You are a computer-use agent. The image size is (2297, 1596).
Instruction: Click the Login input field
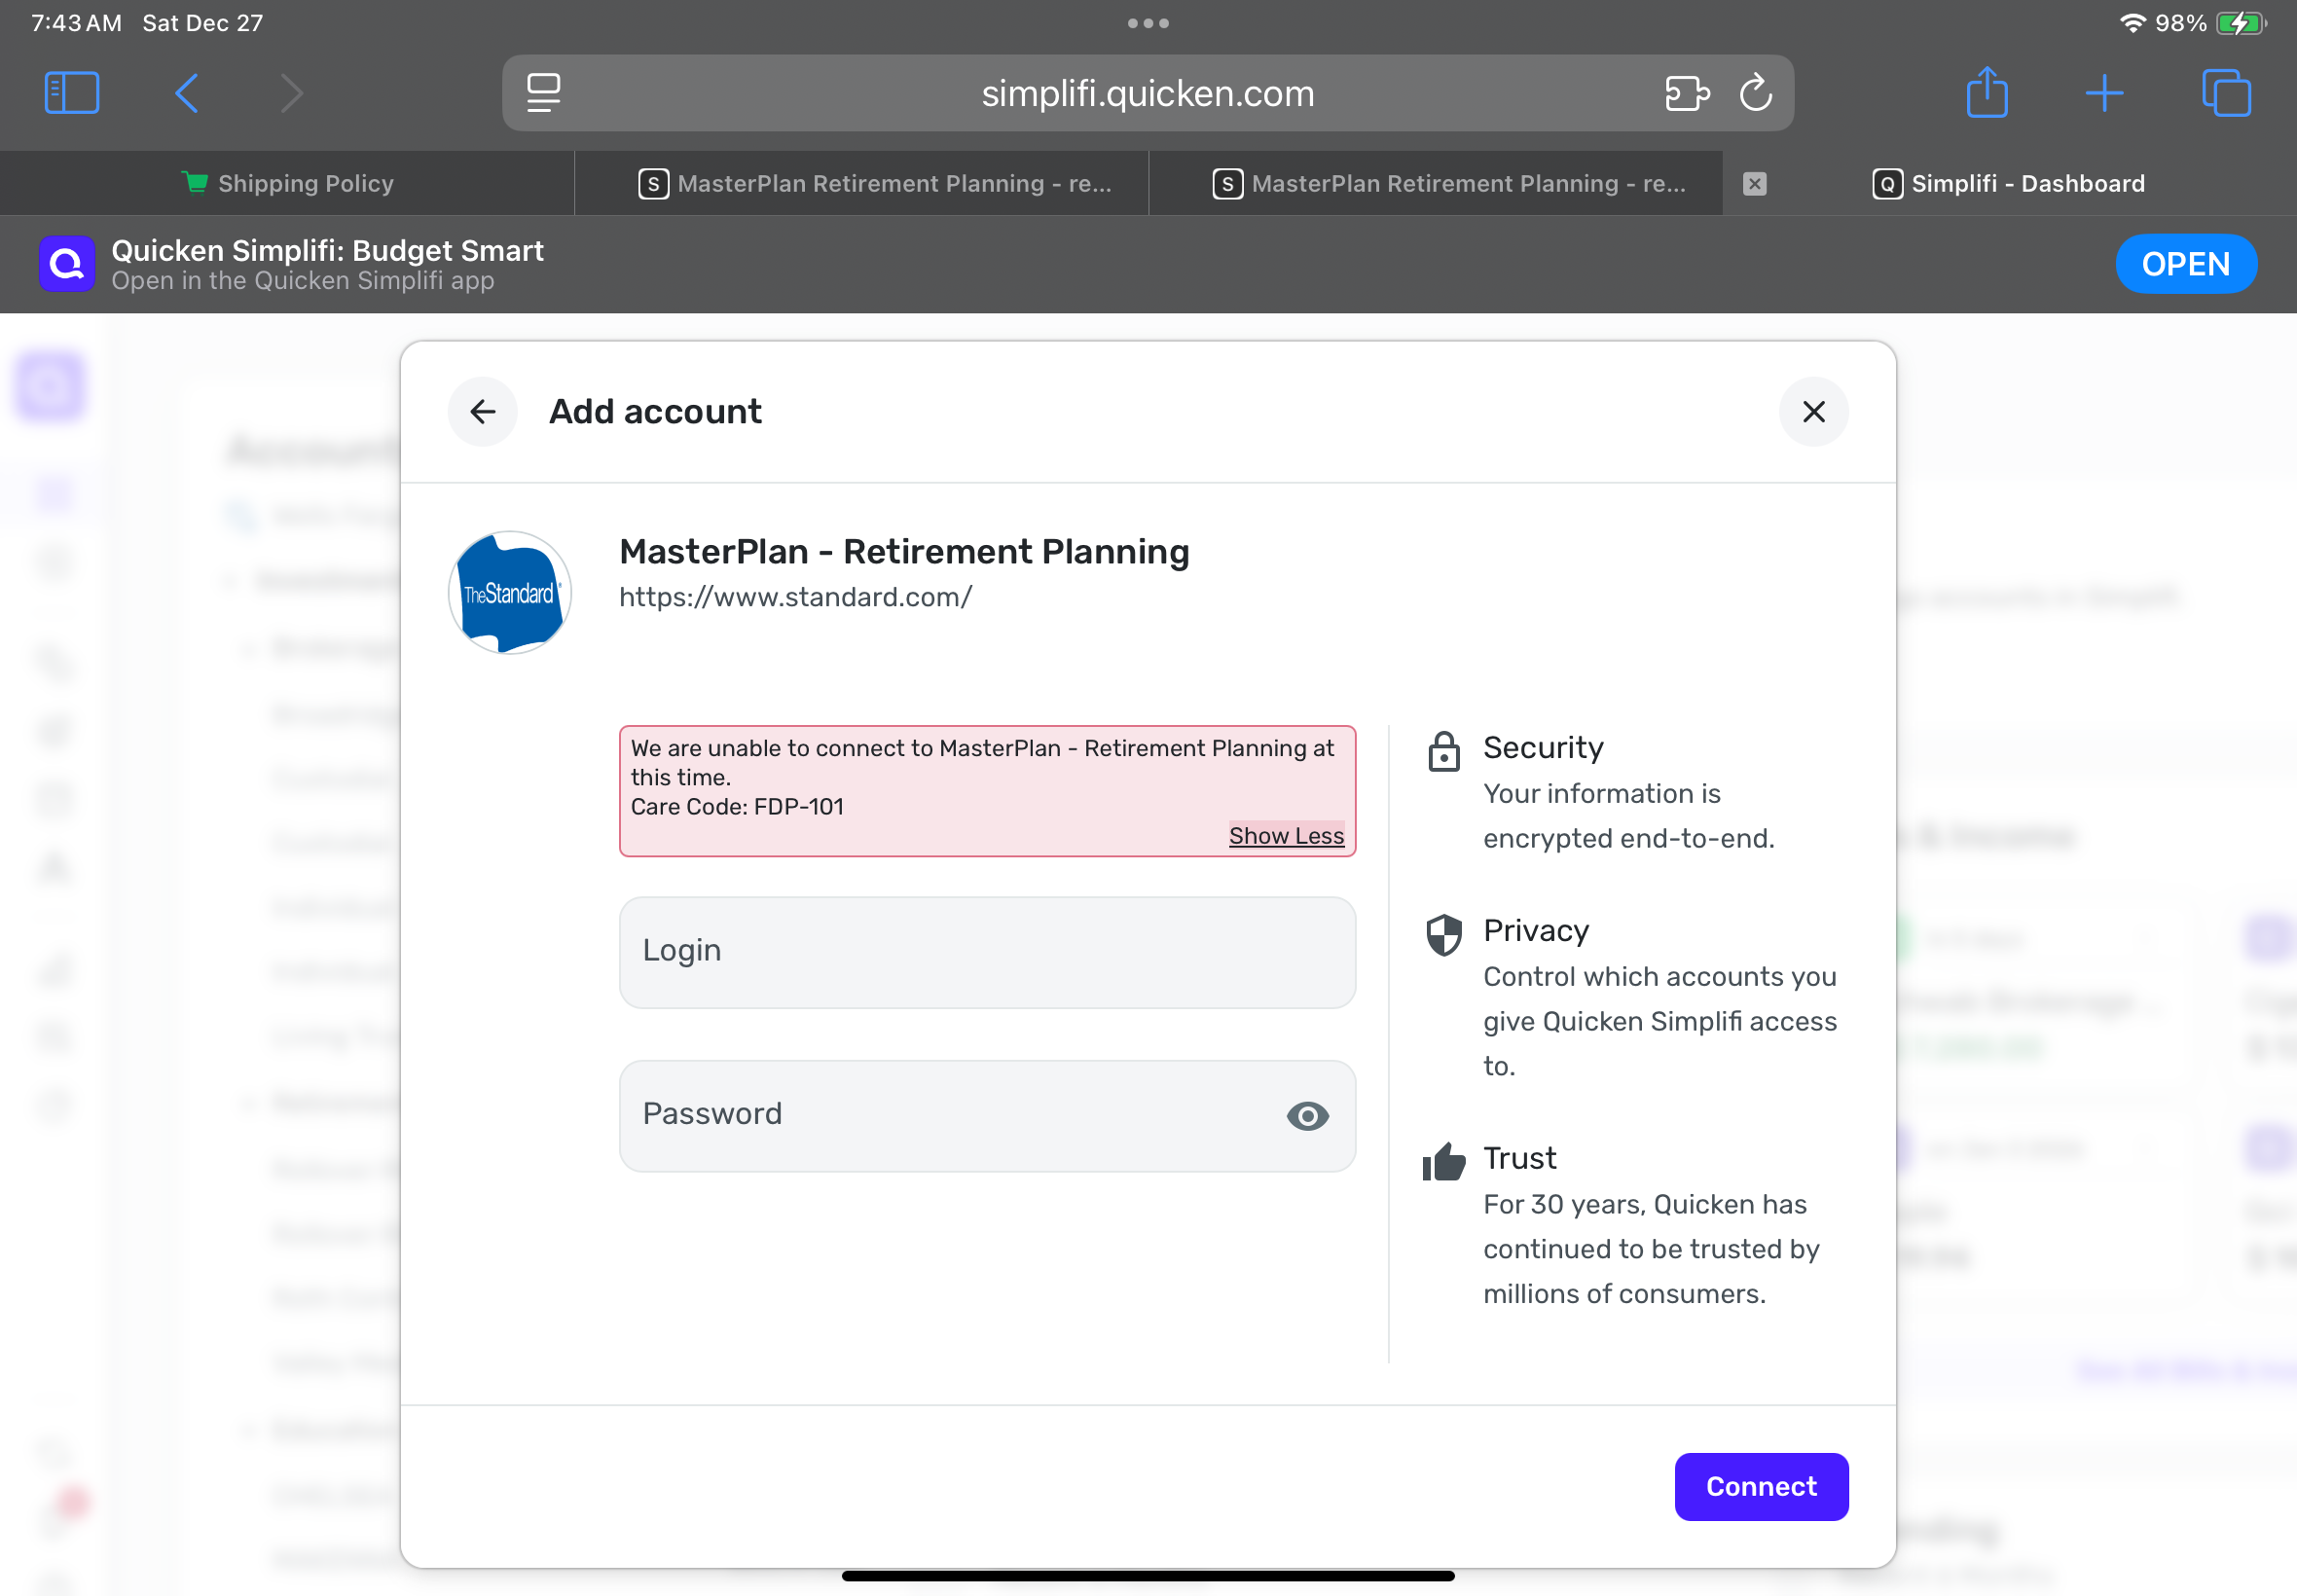[987, 951]
